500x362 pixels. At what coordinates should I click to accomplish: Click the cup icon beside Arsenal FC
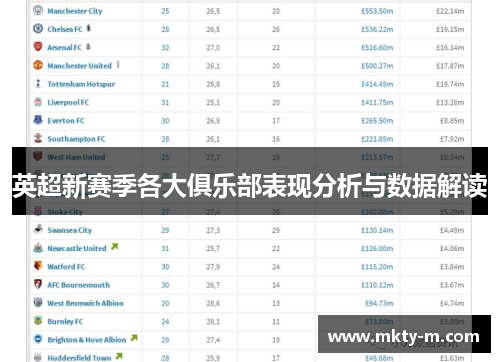pos(88,46)
